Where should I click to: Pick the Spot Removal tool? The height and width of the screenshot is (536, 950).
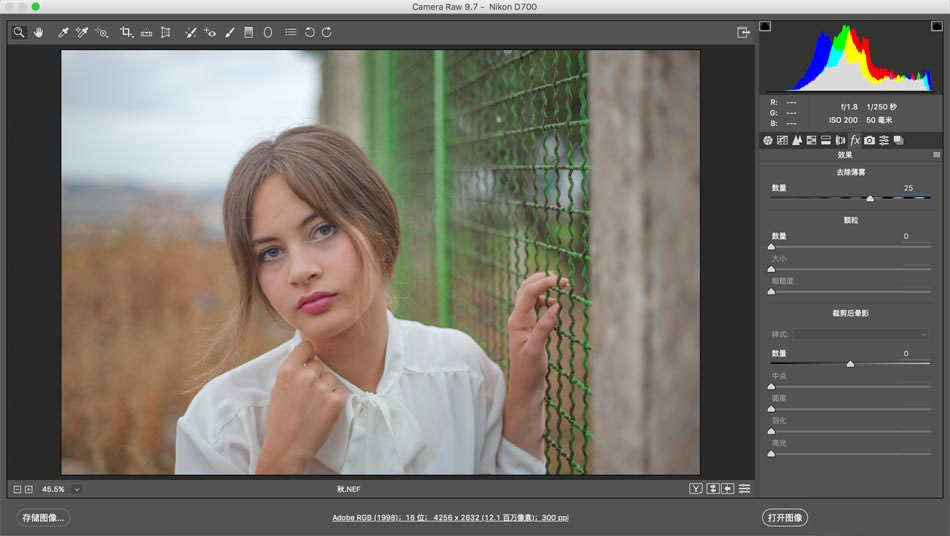tap(190, 32)
